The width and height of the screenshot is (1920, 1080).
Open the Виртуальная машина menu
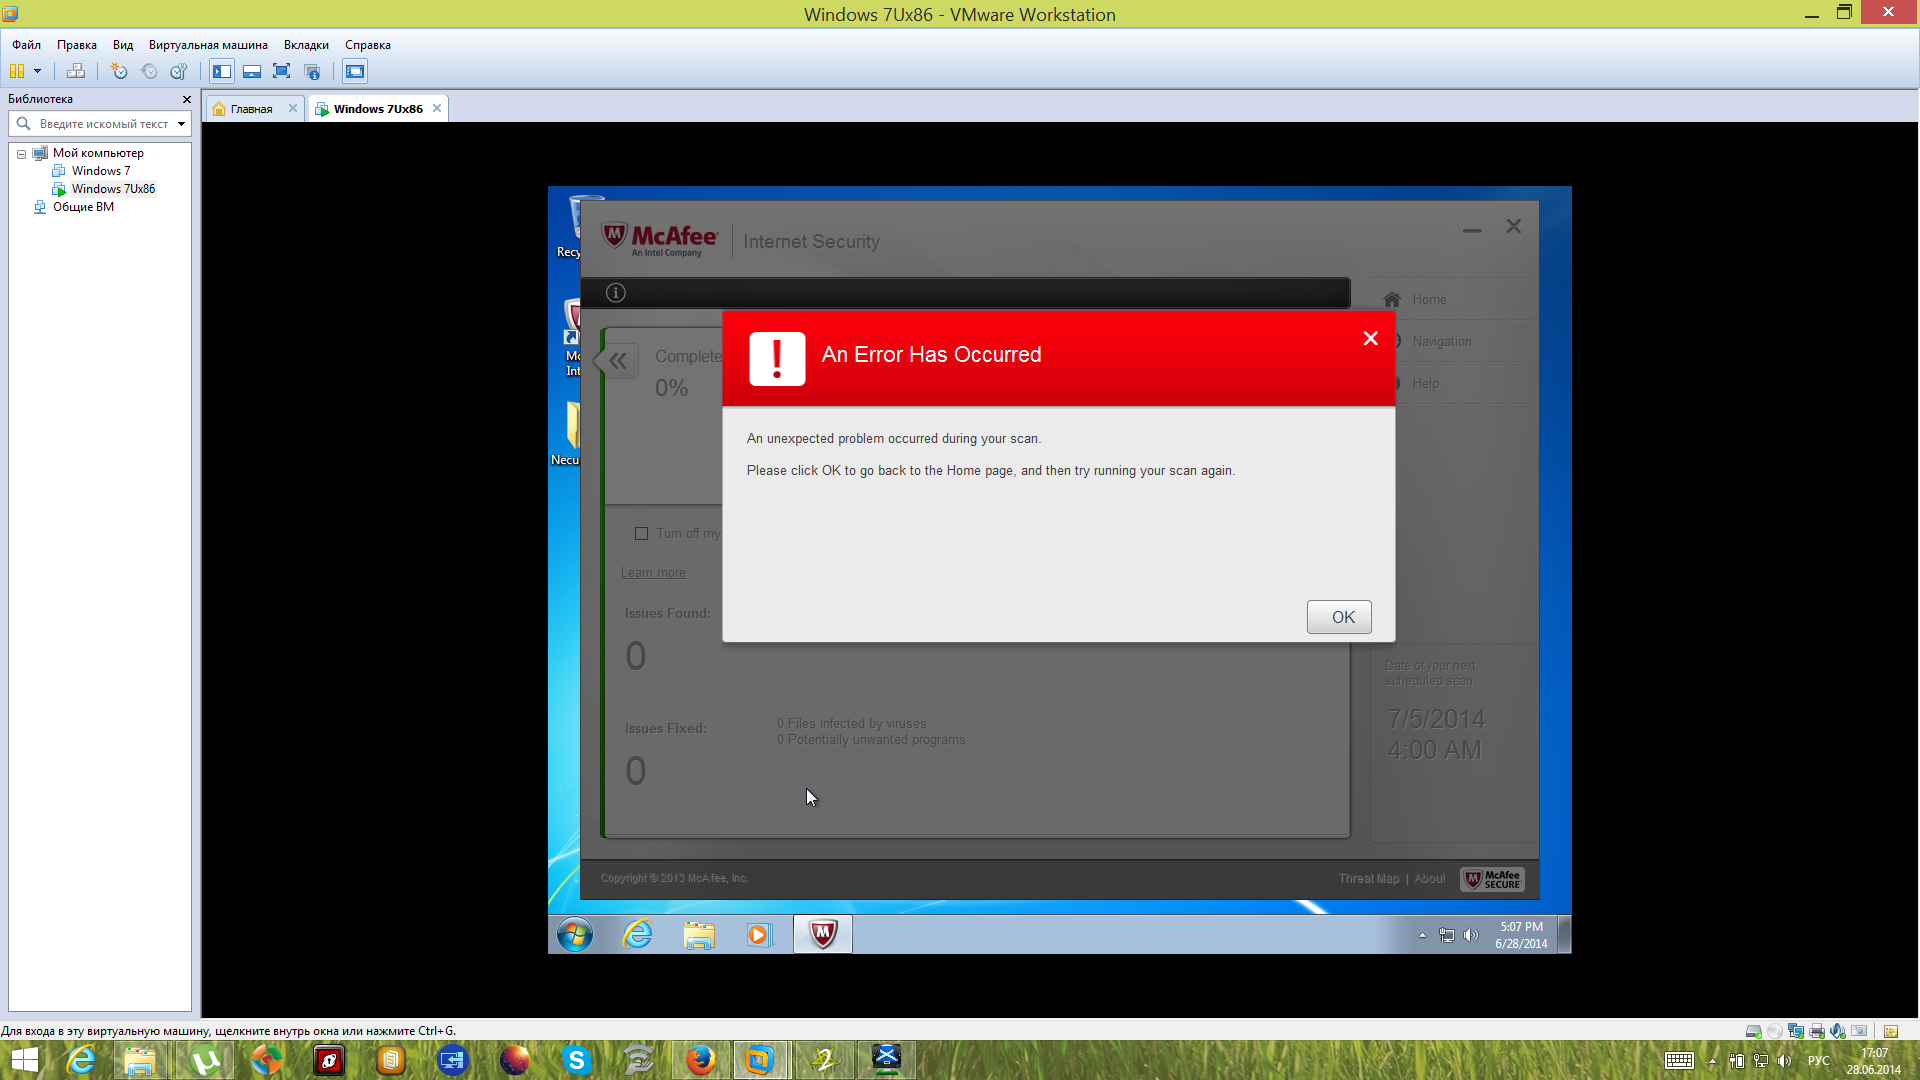pyautogui.click(x=208, y=45)
